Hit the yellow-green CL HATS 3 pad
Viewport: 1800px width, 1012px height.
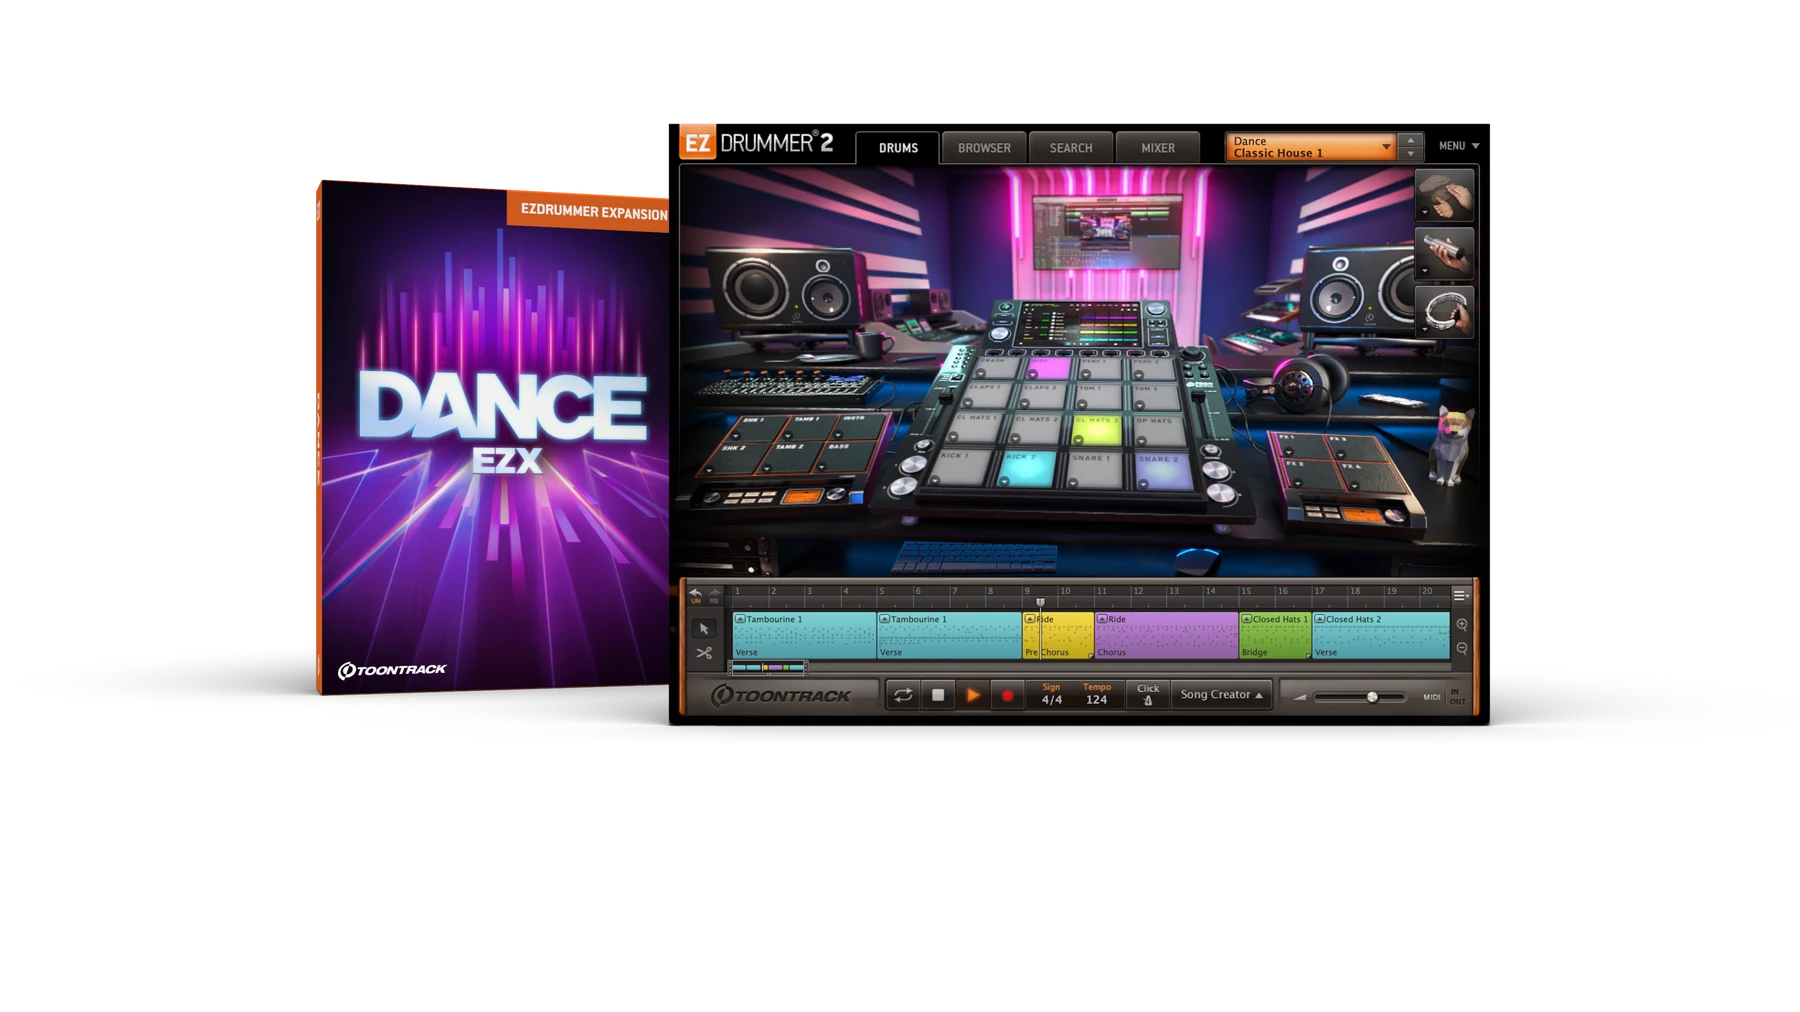tap(1097, 430)
